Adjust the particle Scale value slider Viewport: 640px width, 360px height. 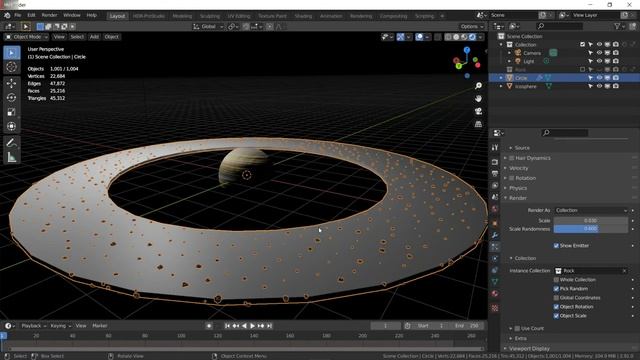(591, 220)
